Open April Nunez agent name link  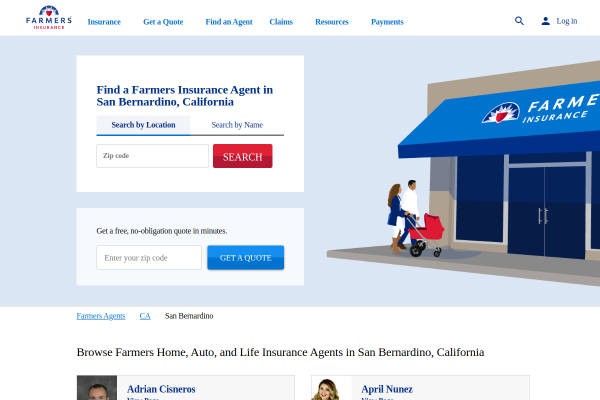(x=387, y=389)
